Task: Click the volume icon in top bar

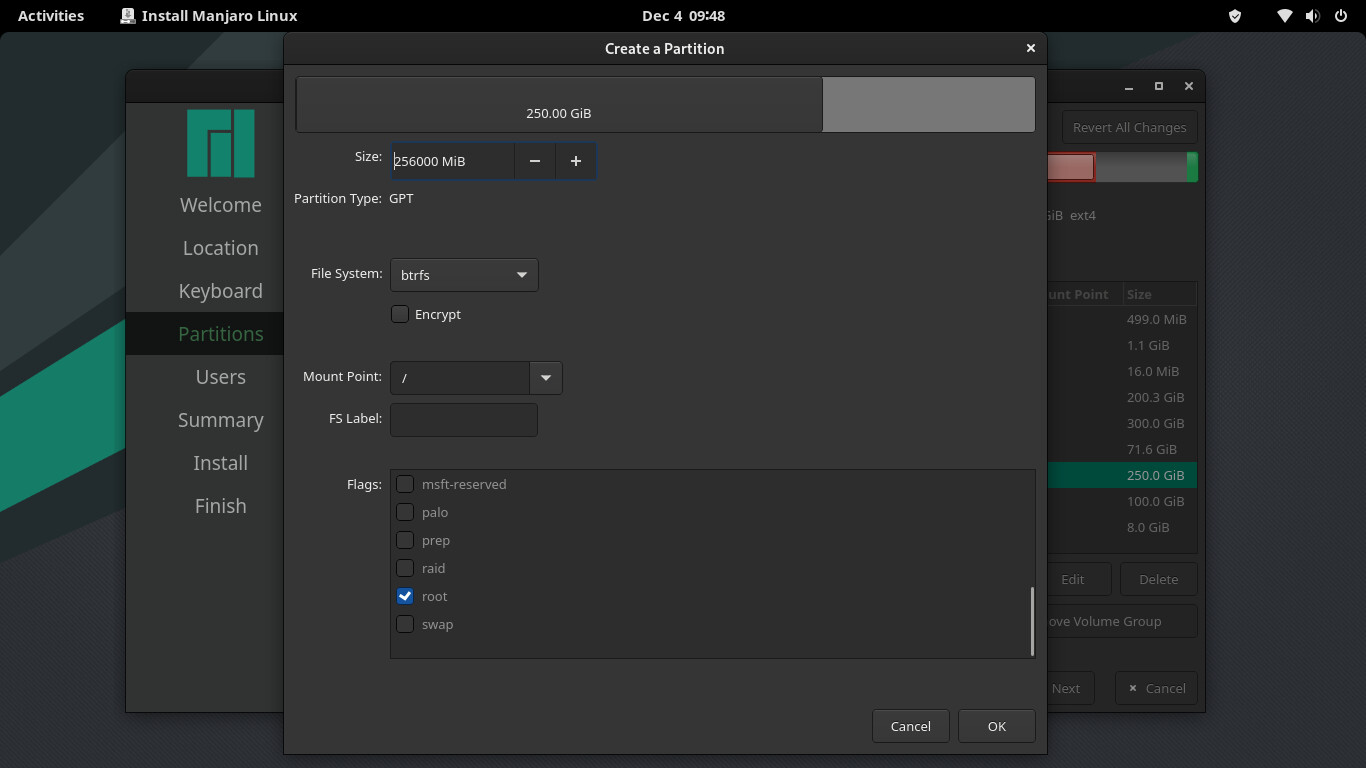Action: 1312,16
